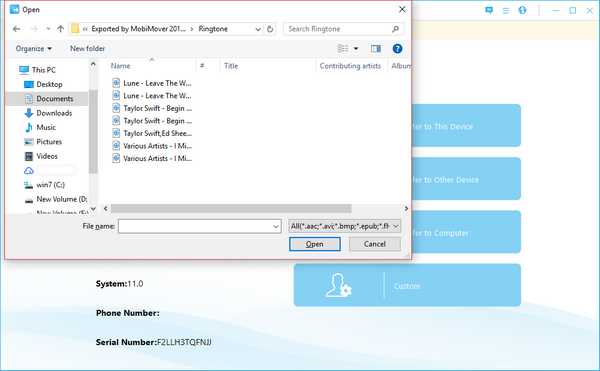600x371 pixels.
Task: Sort by Title column header
Action: (231, 66)
